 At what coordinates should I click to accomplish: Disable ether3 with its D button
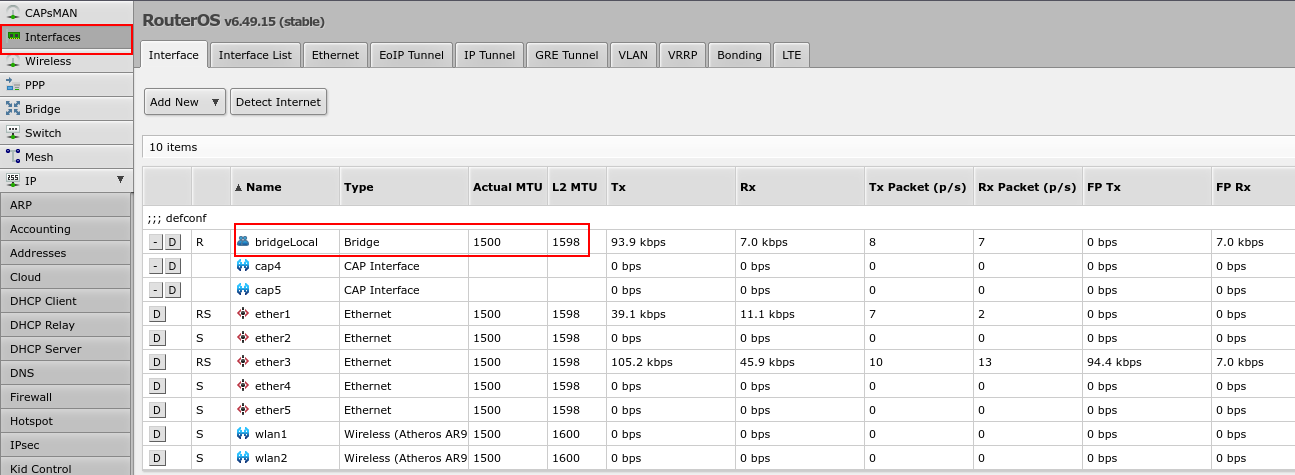(x=156, y=362)
